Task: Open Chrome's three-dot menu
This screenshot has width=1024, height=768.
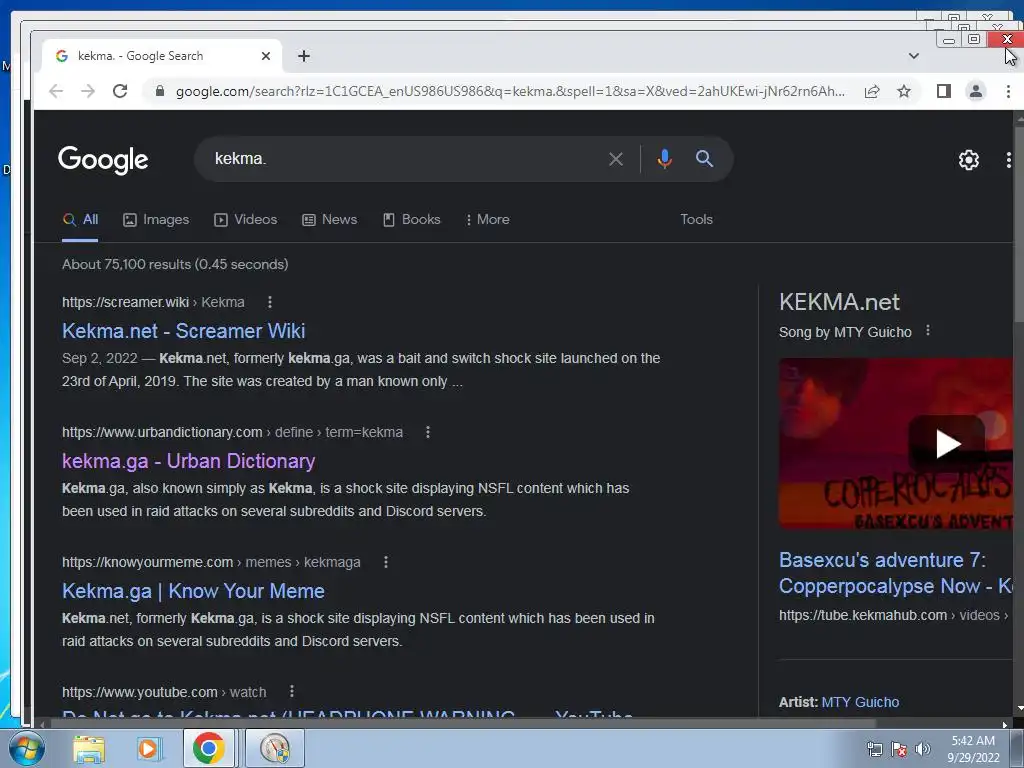Action: (1008, 91)
